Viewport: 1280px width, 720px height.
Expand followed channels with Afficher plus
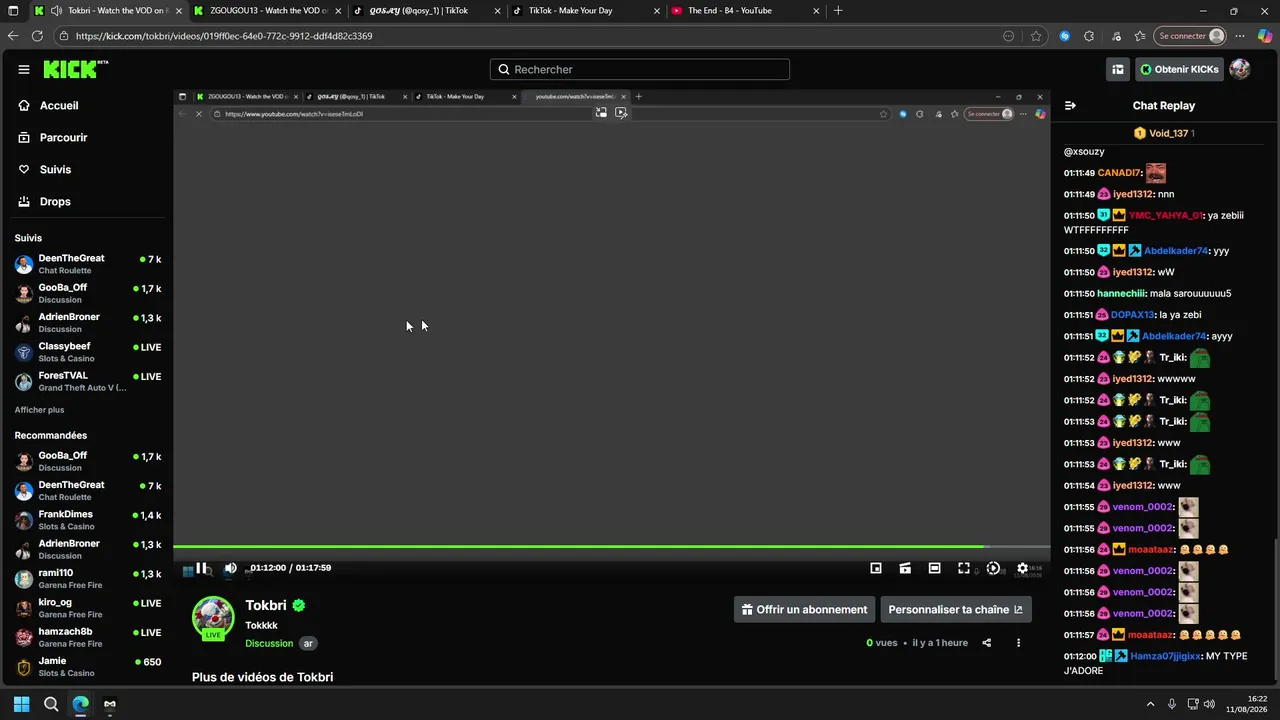[x=39, y=410]
